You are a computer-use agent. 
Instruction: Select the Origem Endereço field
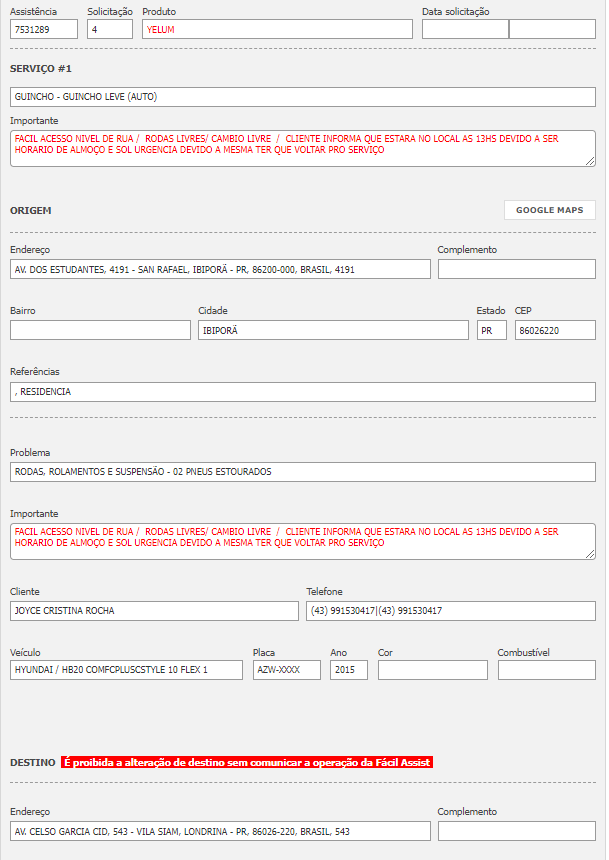coord(220,269)
